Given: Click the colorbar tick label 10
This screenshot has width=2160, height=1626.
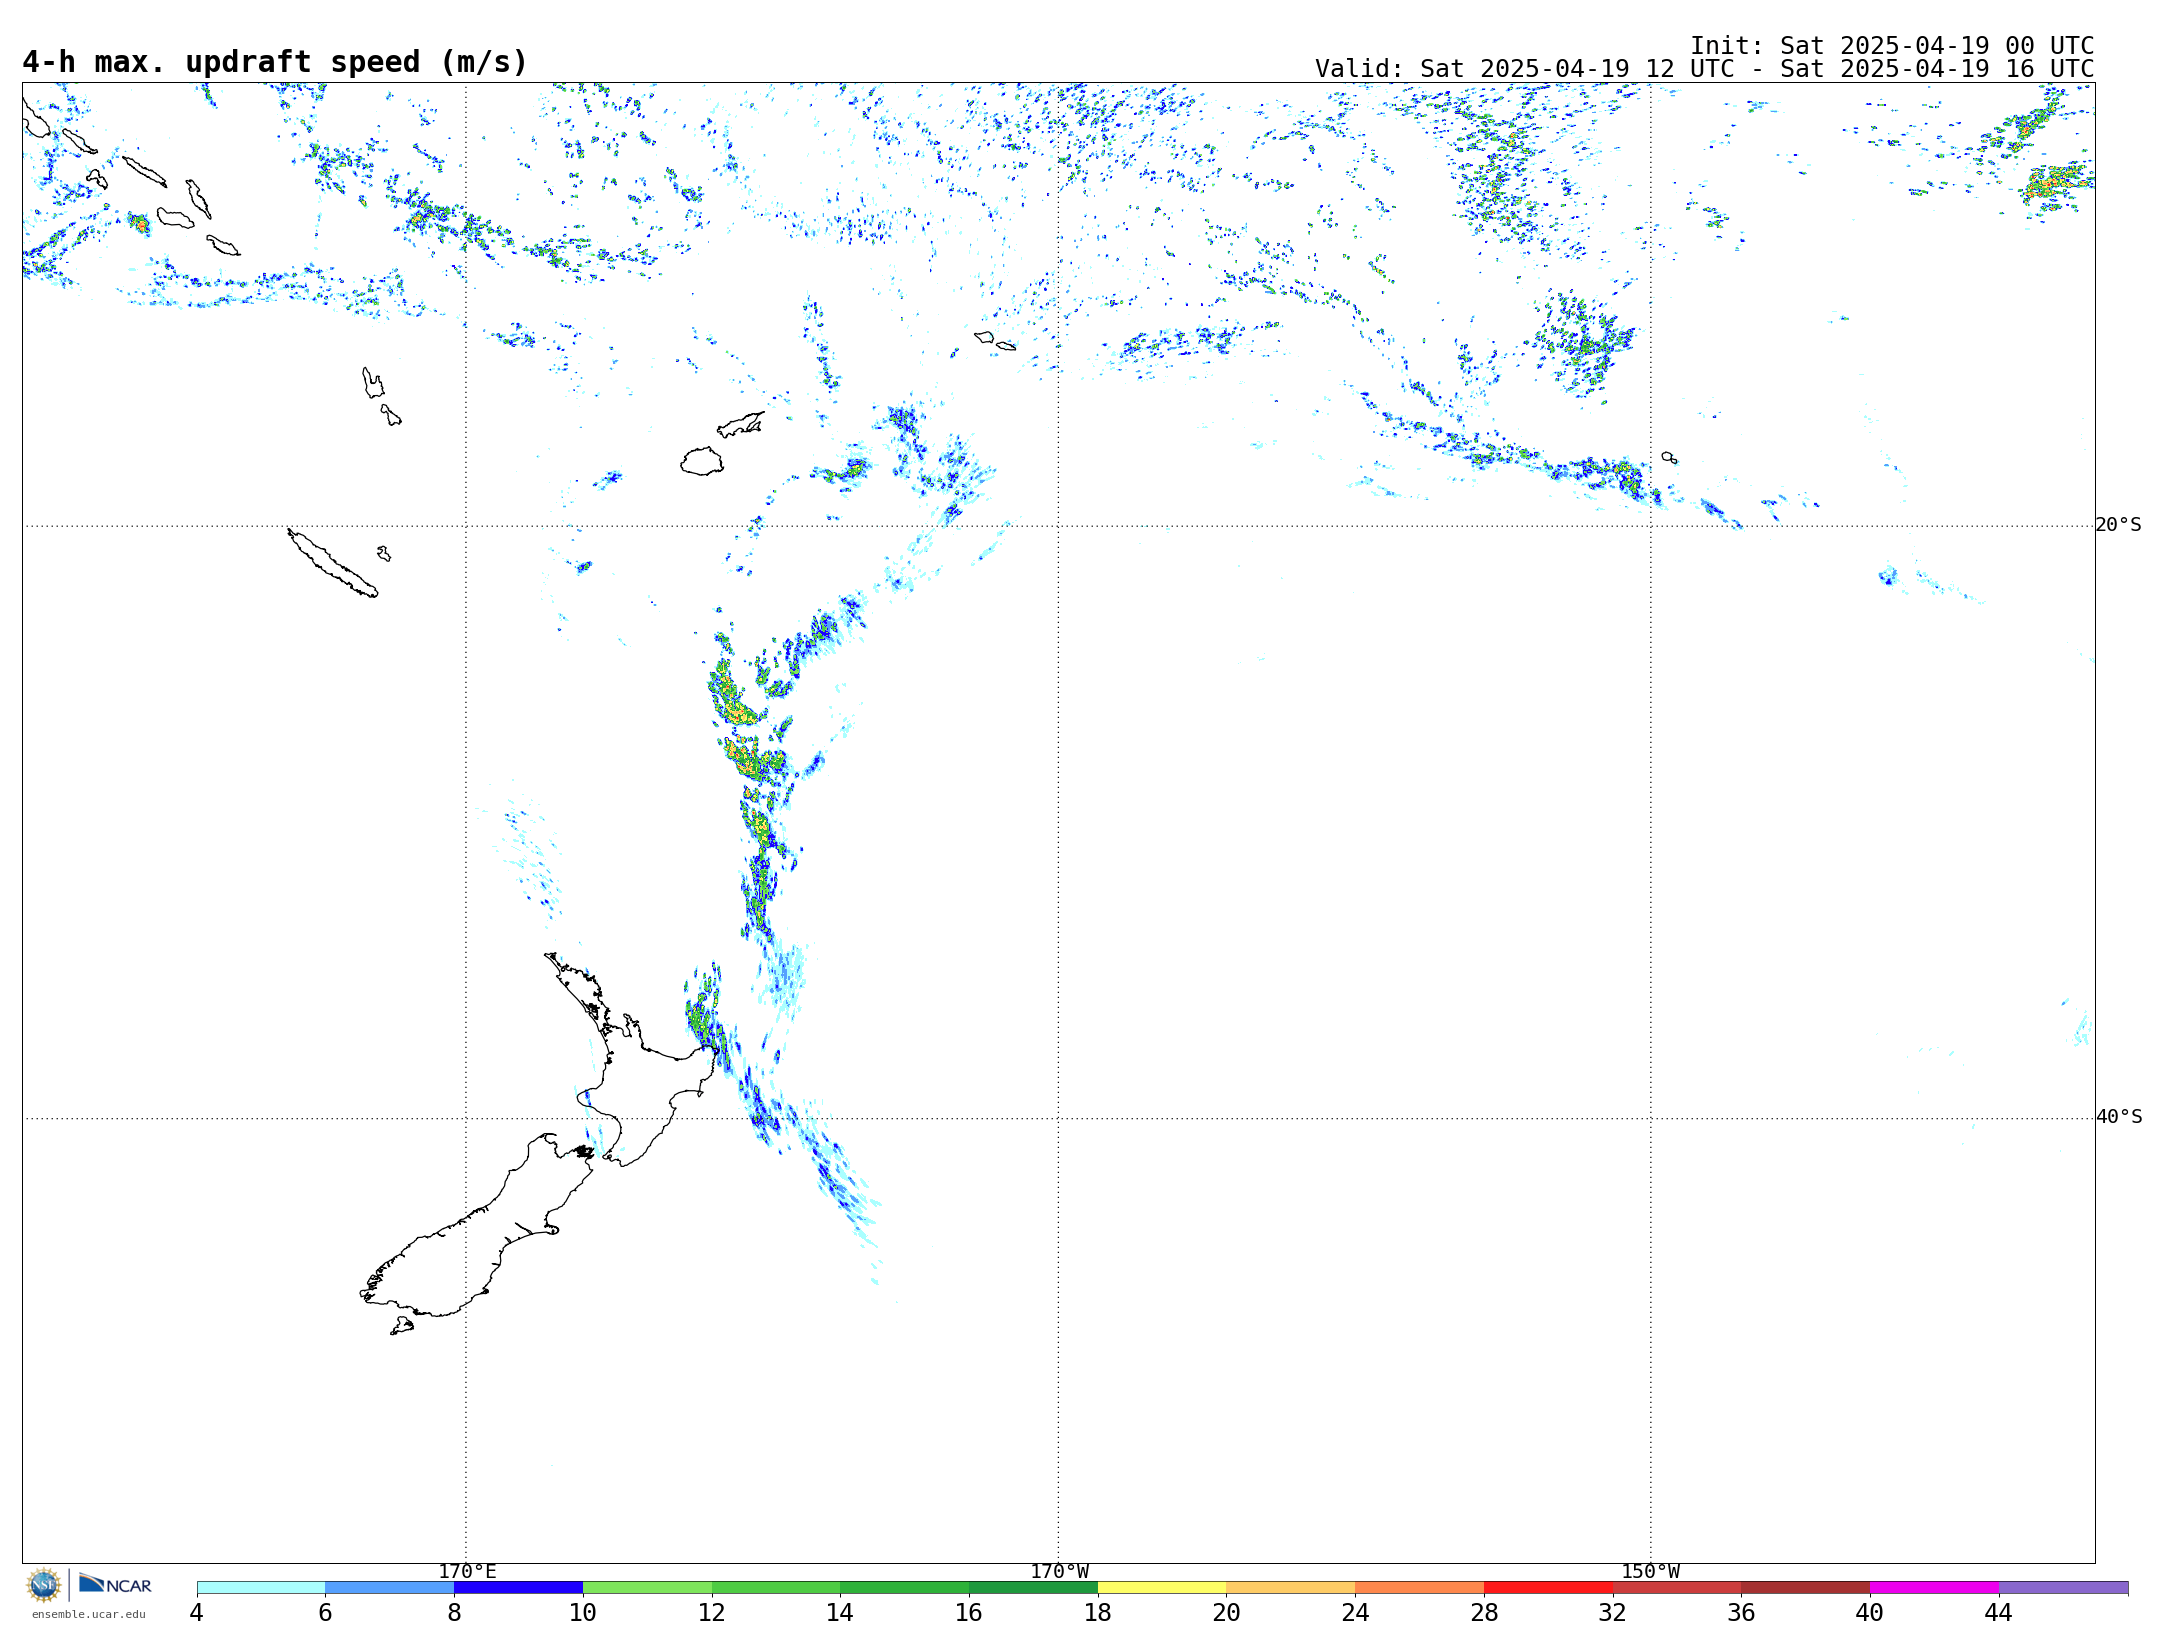Looking at the screenshot, I should 583,1612.
